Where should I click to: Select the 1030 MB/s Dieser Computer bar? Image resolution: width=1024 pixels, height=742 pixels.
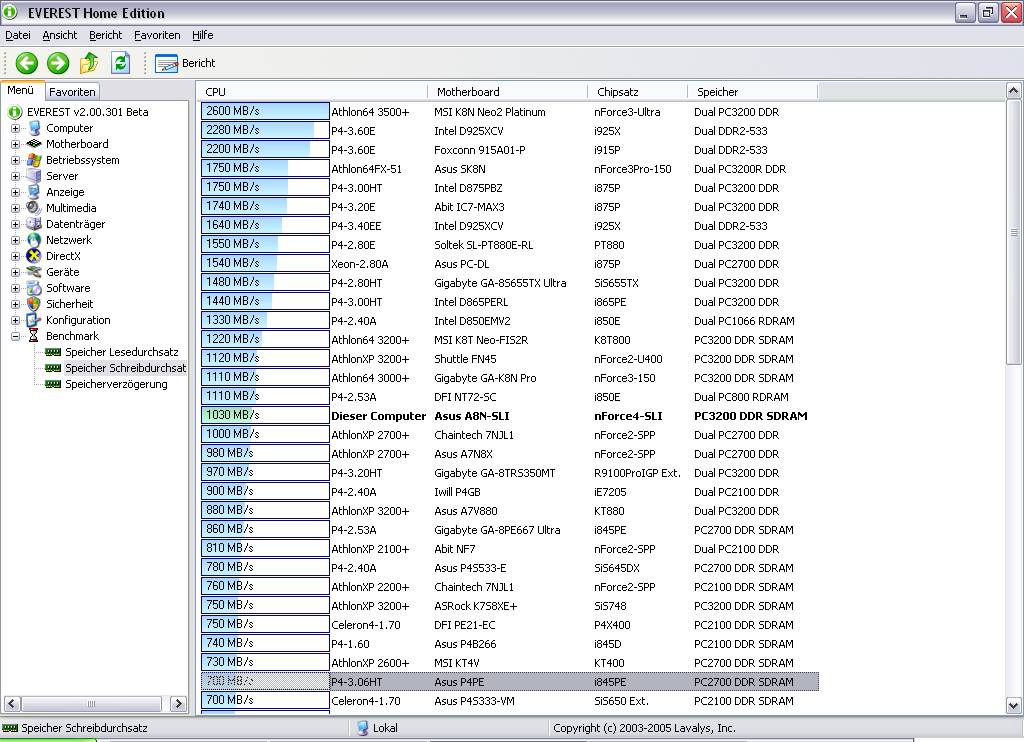tap(265, 415)
